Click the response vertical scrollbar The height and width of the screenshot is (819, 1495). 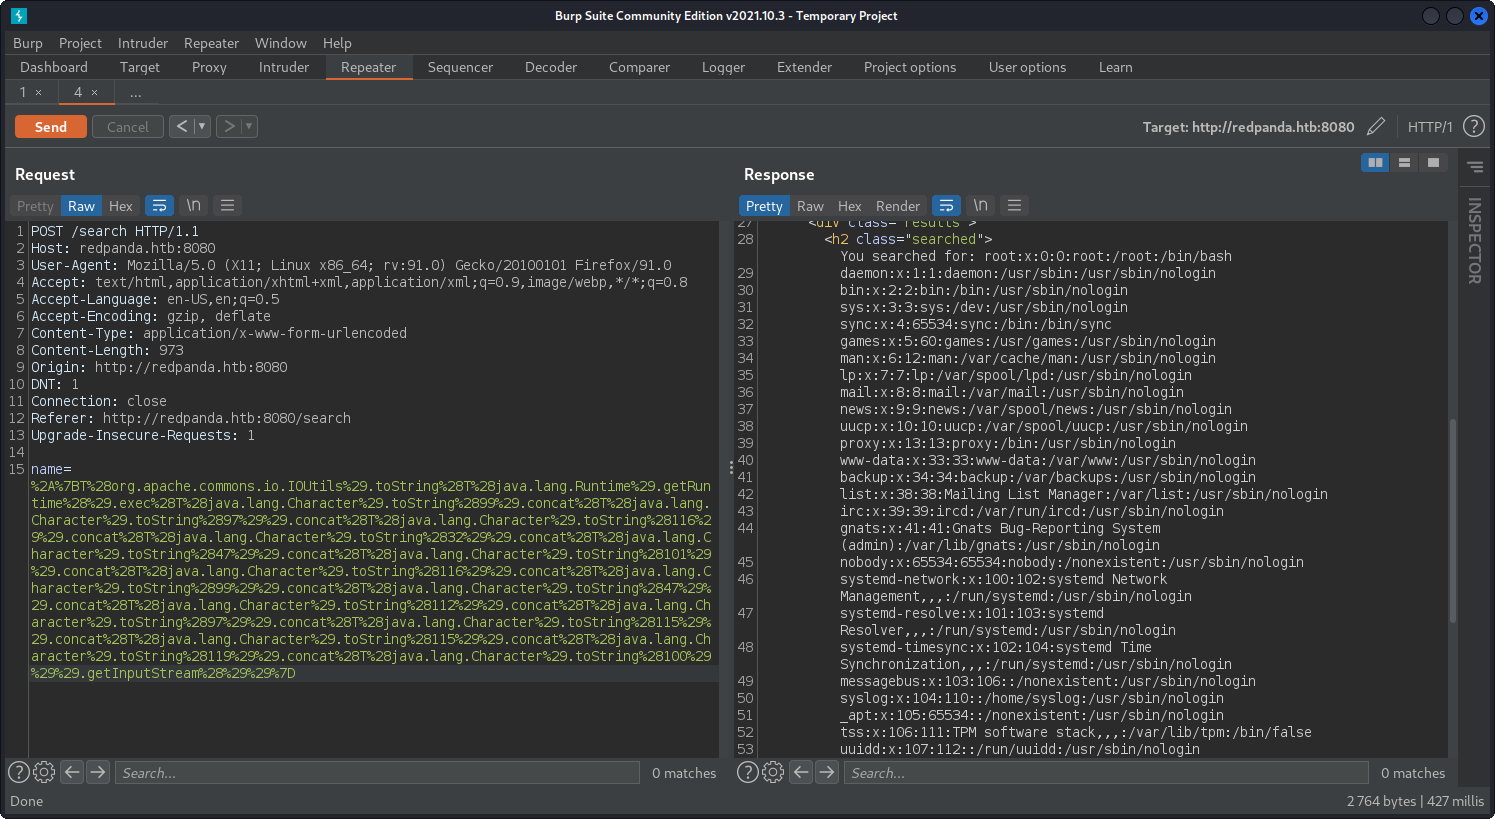[x=1452, y=520]
